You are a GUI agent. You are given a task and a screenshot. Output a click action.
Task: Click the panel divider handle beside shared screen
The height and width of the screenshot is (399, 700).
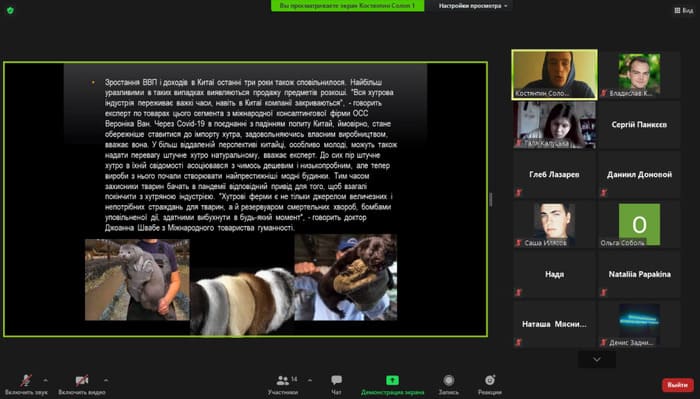tap(491, 199)
